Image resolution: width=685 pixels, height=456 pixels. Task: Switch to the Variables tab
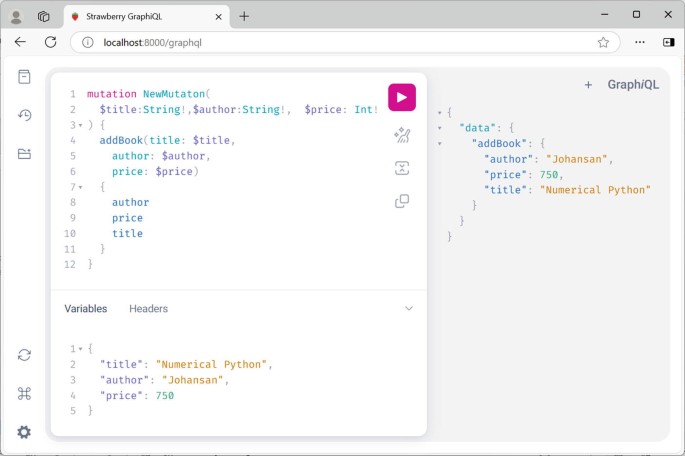click(86, 308)
